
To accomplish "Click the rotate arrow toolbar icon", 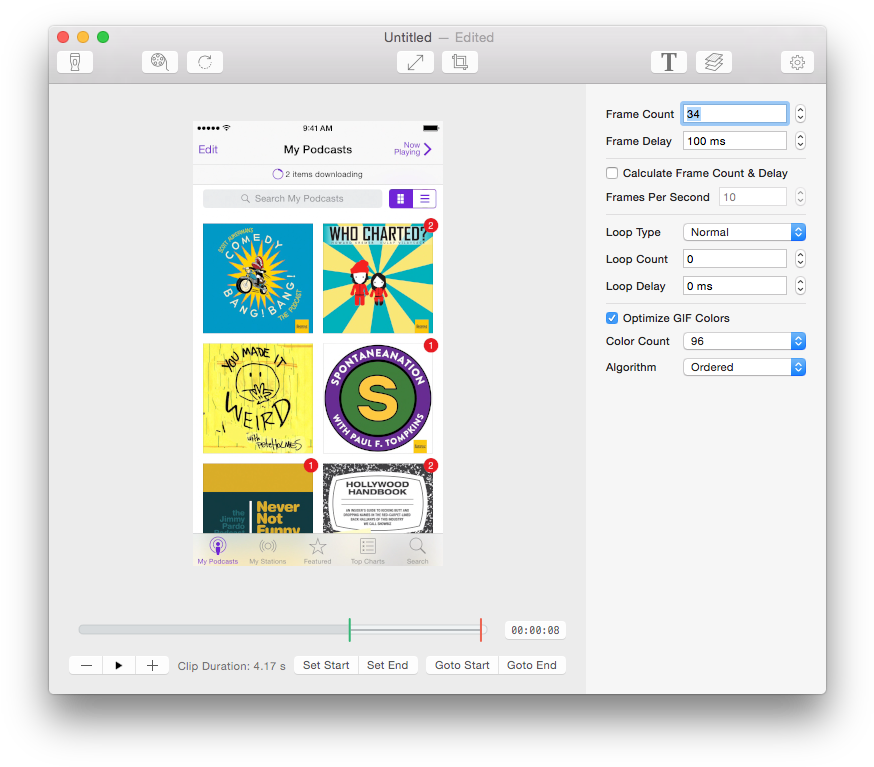I will click(x=205, y=62).
